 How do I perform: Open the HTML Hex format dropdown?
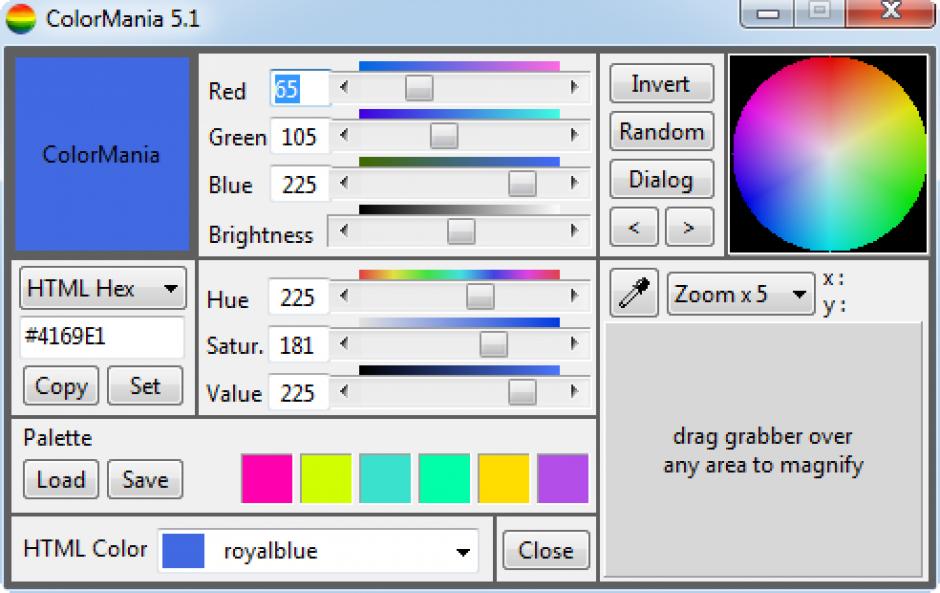click(103, 288)
